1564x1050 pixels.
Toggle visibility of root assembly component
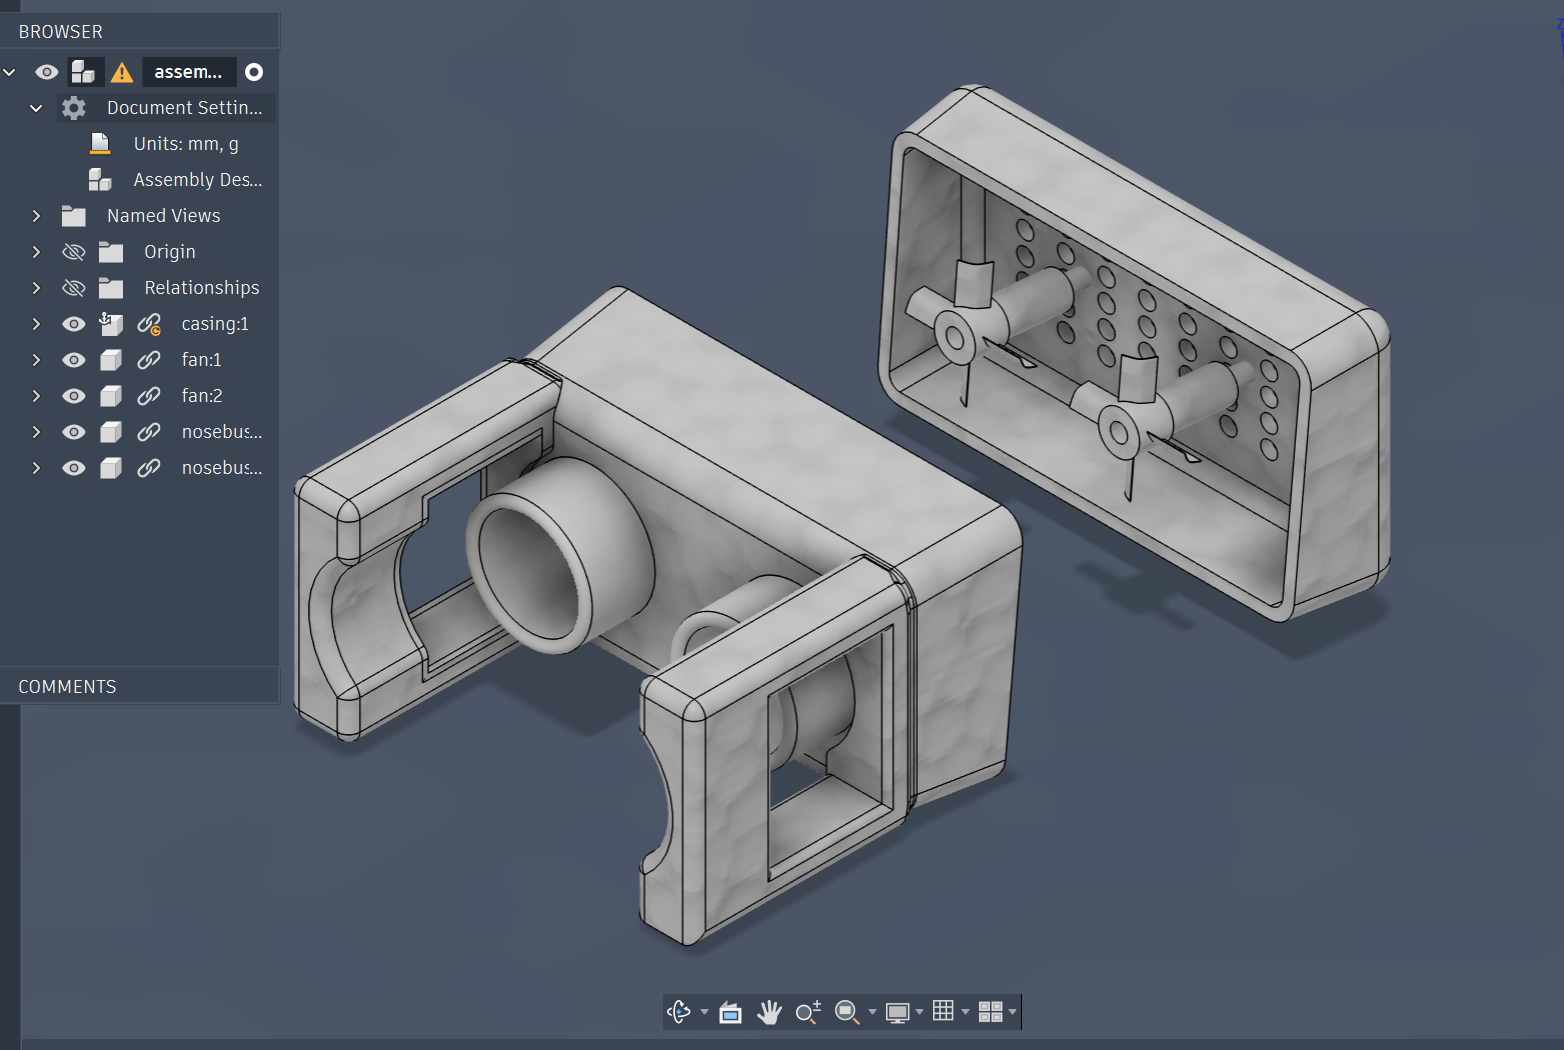47,72
